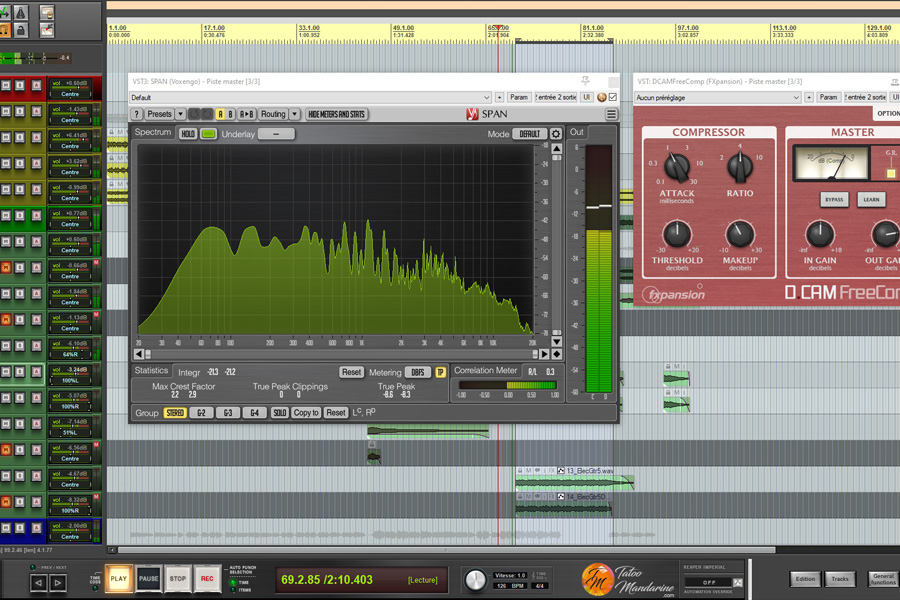Switch to the Edition tab
The image size is (900, 600).
pyautogui.click(x=805, y=579)
